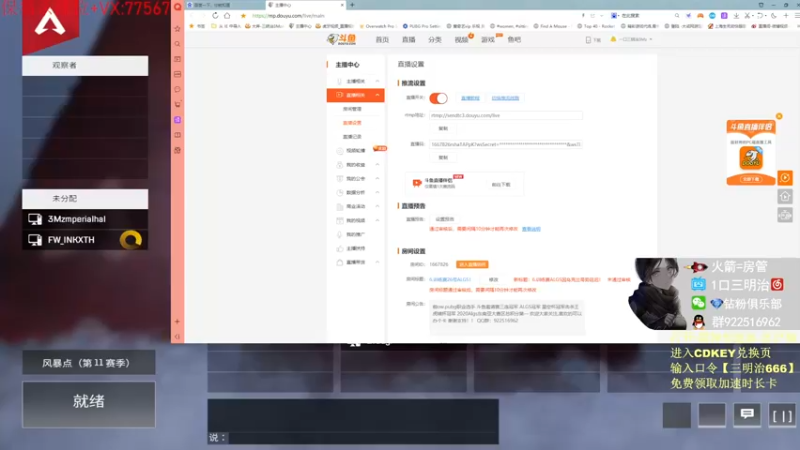Copy the stream key with its copy button
The height and width of the screenshot is (450, 800).
443,158
